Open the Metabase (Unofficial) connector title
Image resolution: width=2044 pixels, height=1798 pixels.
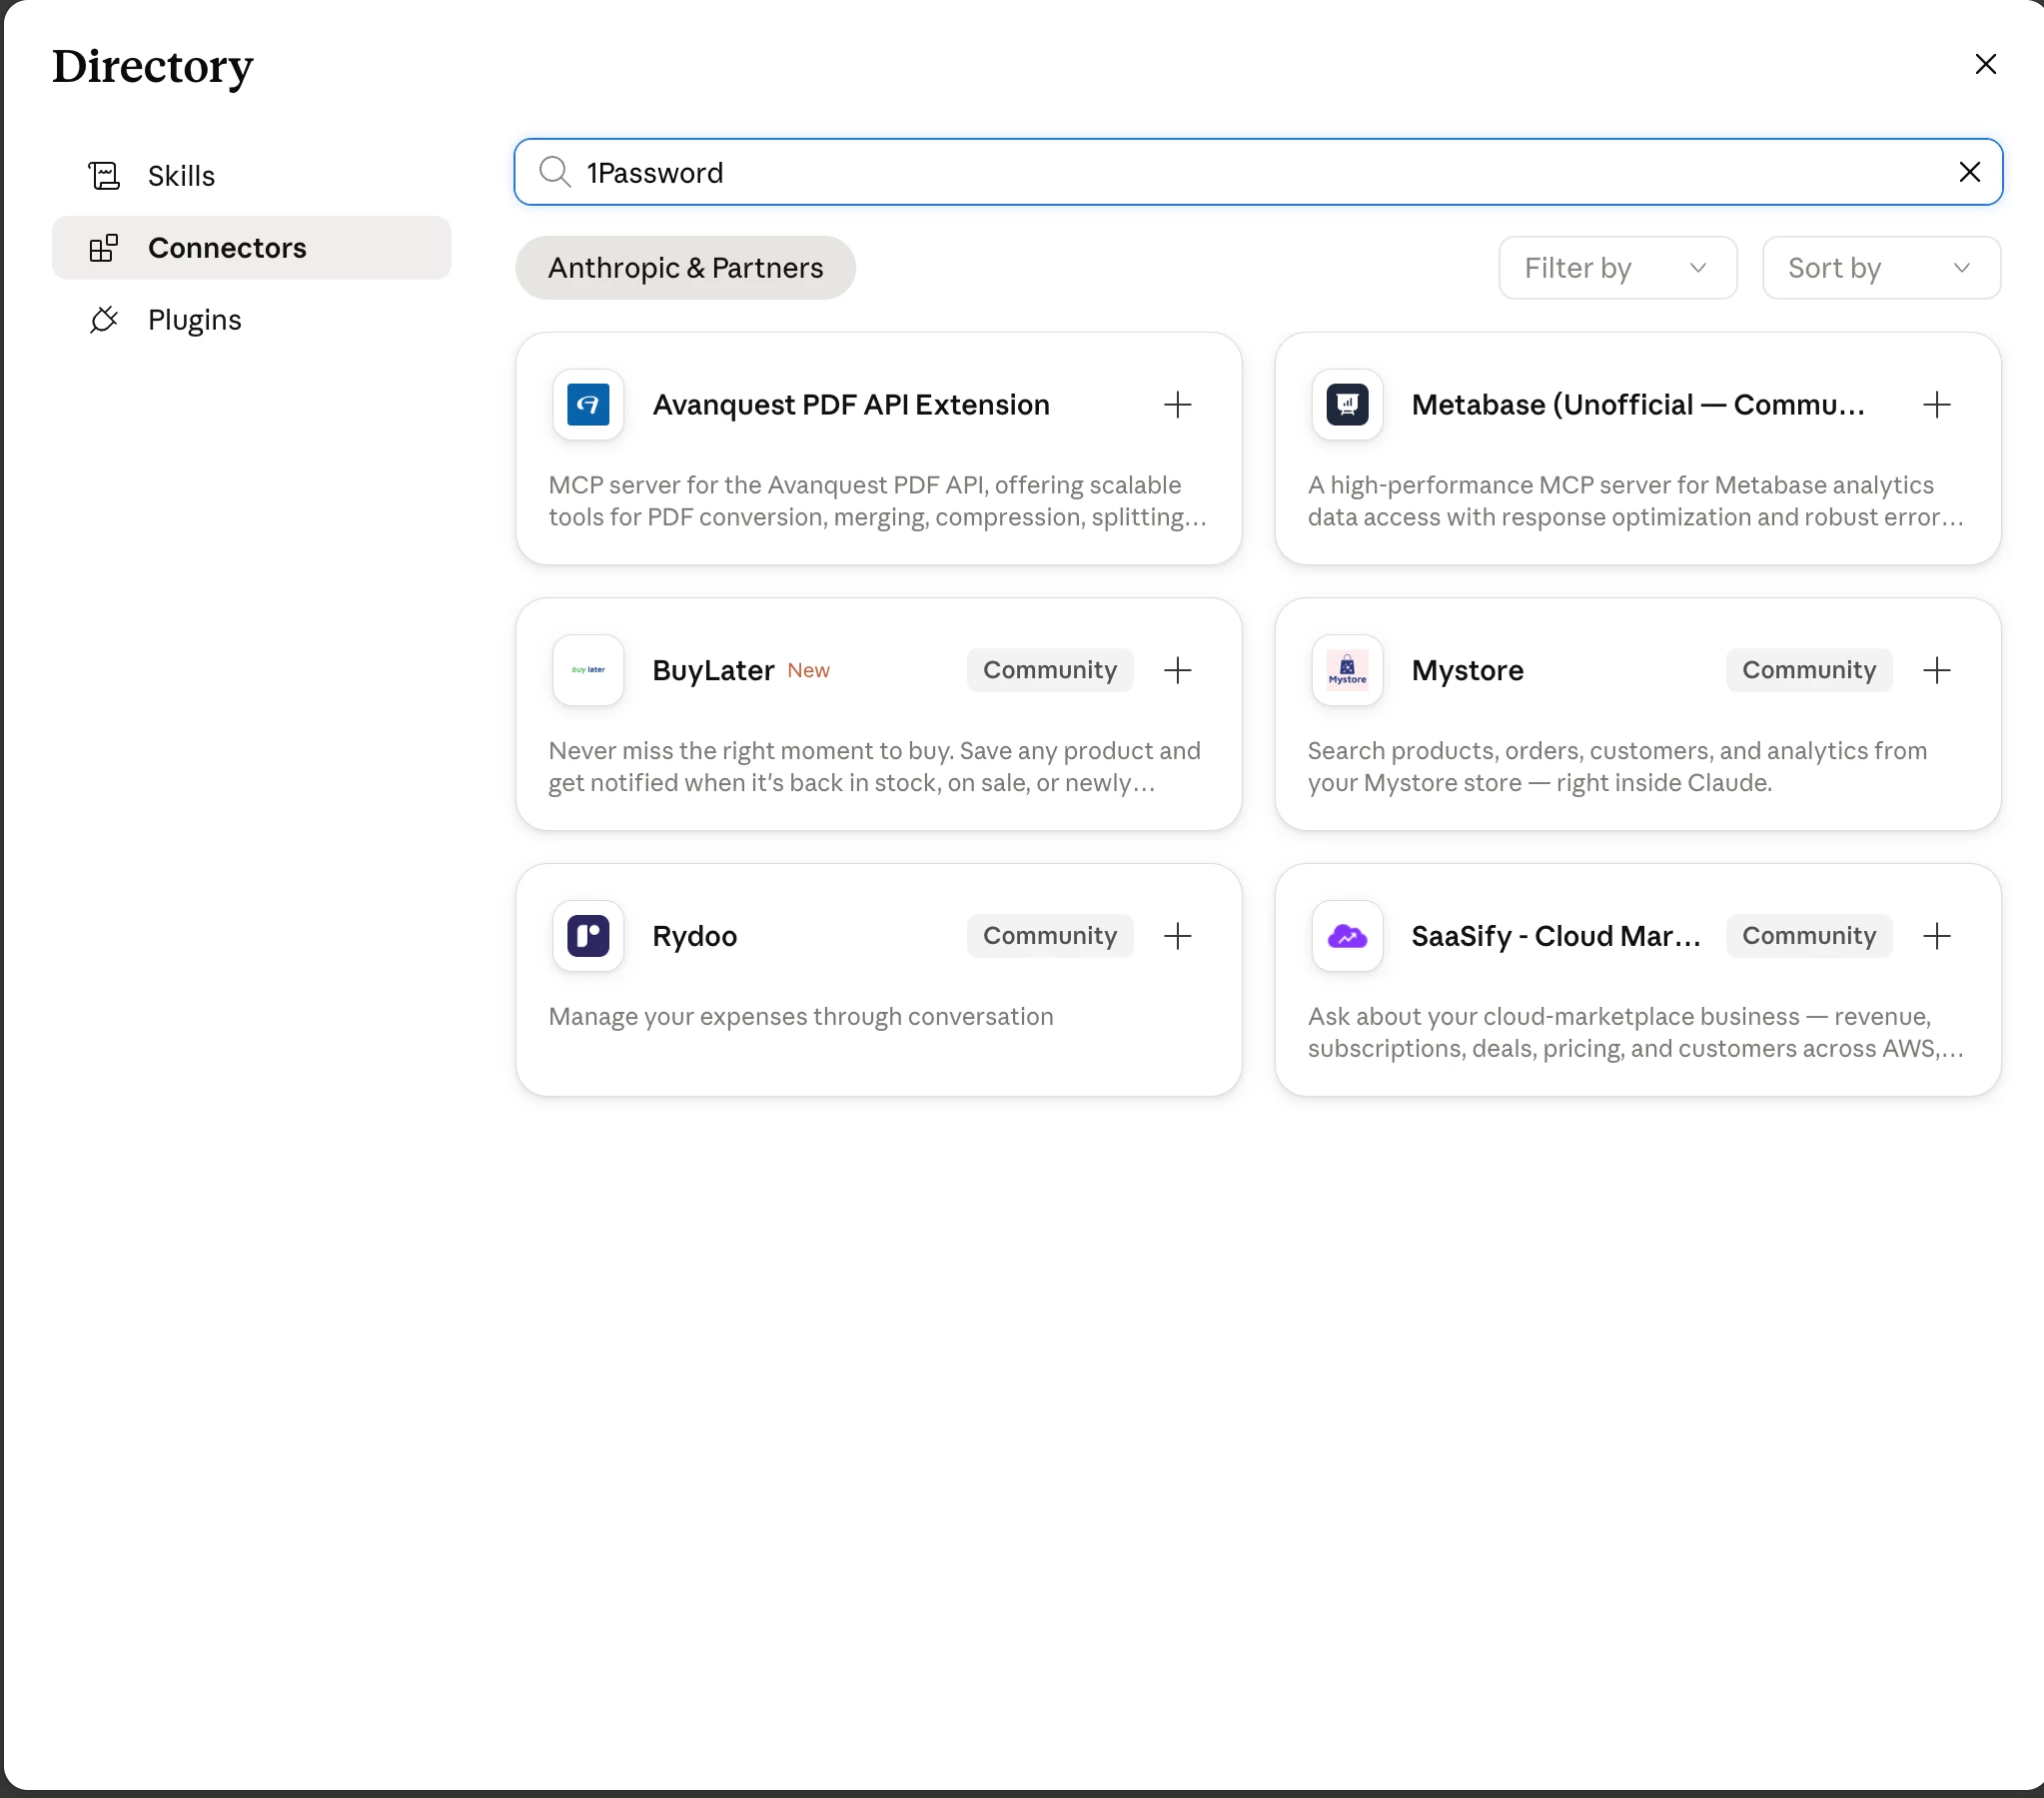click(x=1637, y=404)
